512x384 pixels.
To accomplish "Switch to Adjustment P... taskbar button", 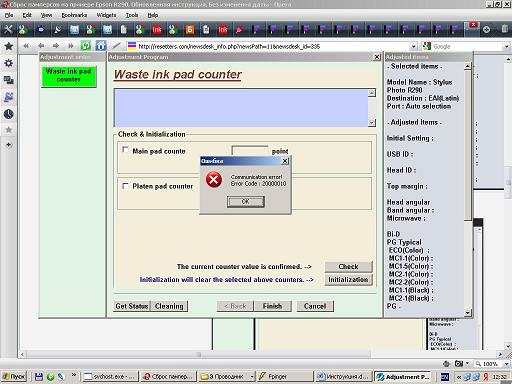I will [x=402, y=377].
